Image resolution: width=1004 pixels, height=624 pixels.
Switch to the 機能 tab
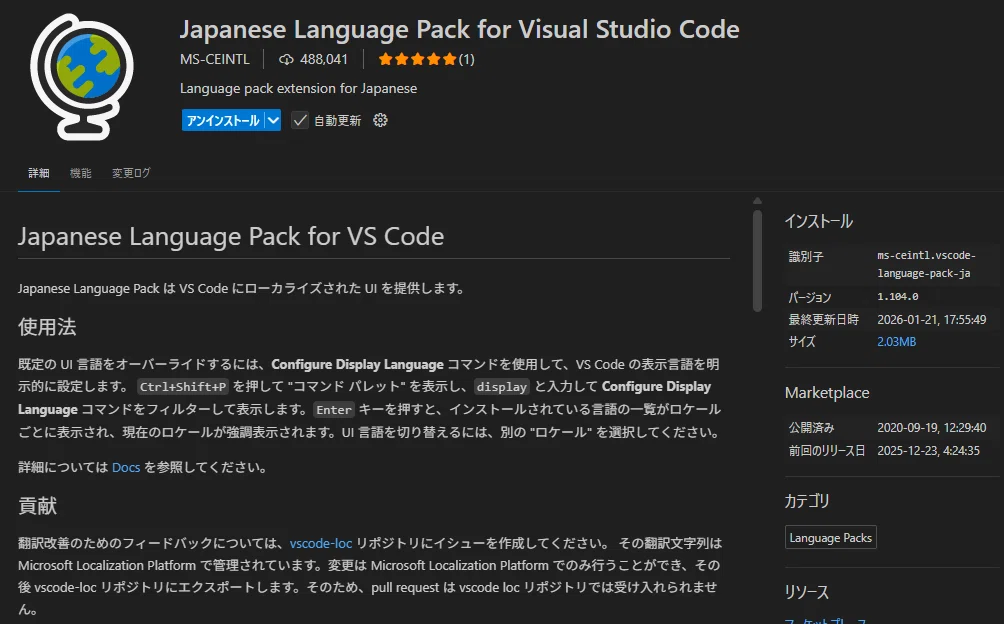[81, 173]
